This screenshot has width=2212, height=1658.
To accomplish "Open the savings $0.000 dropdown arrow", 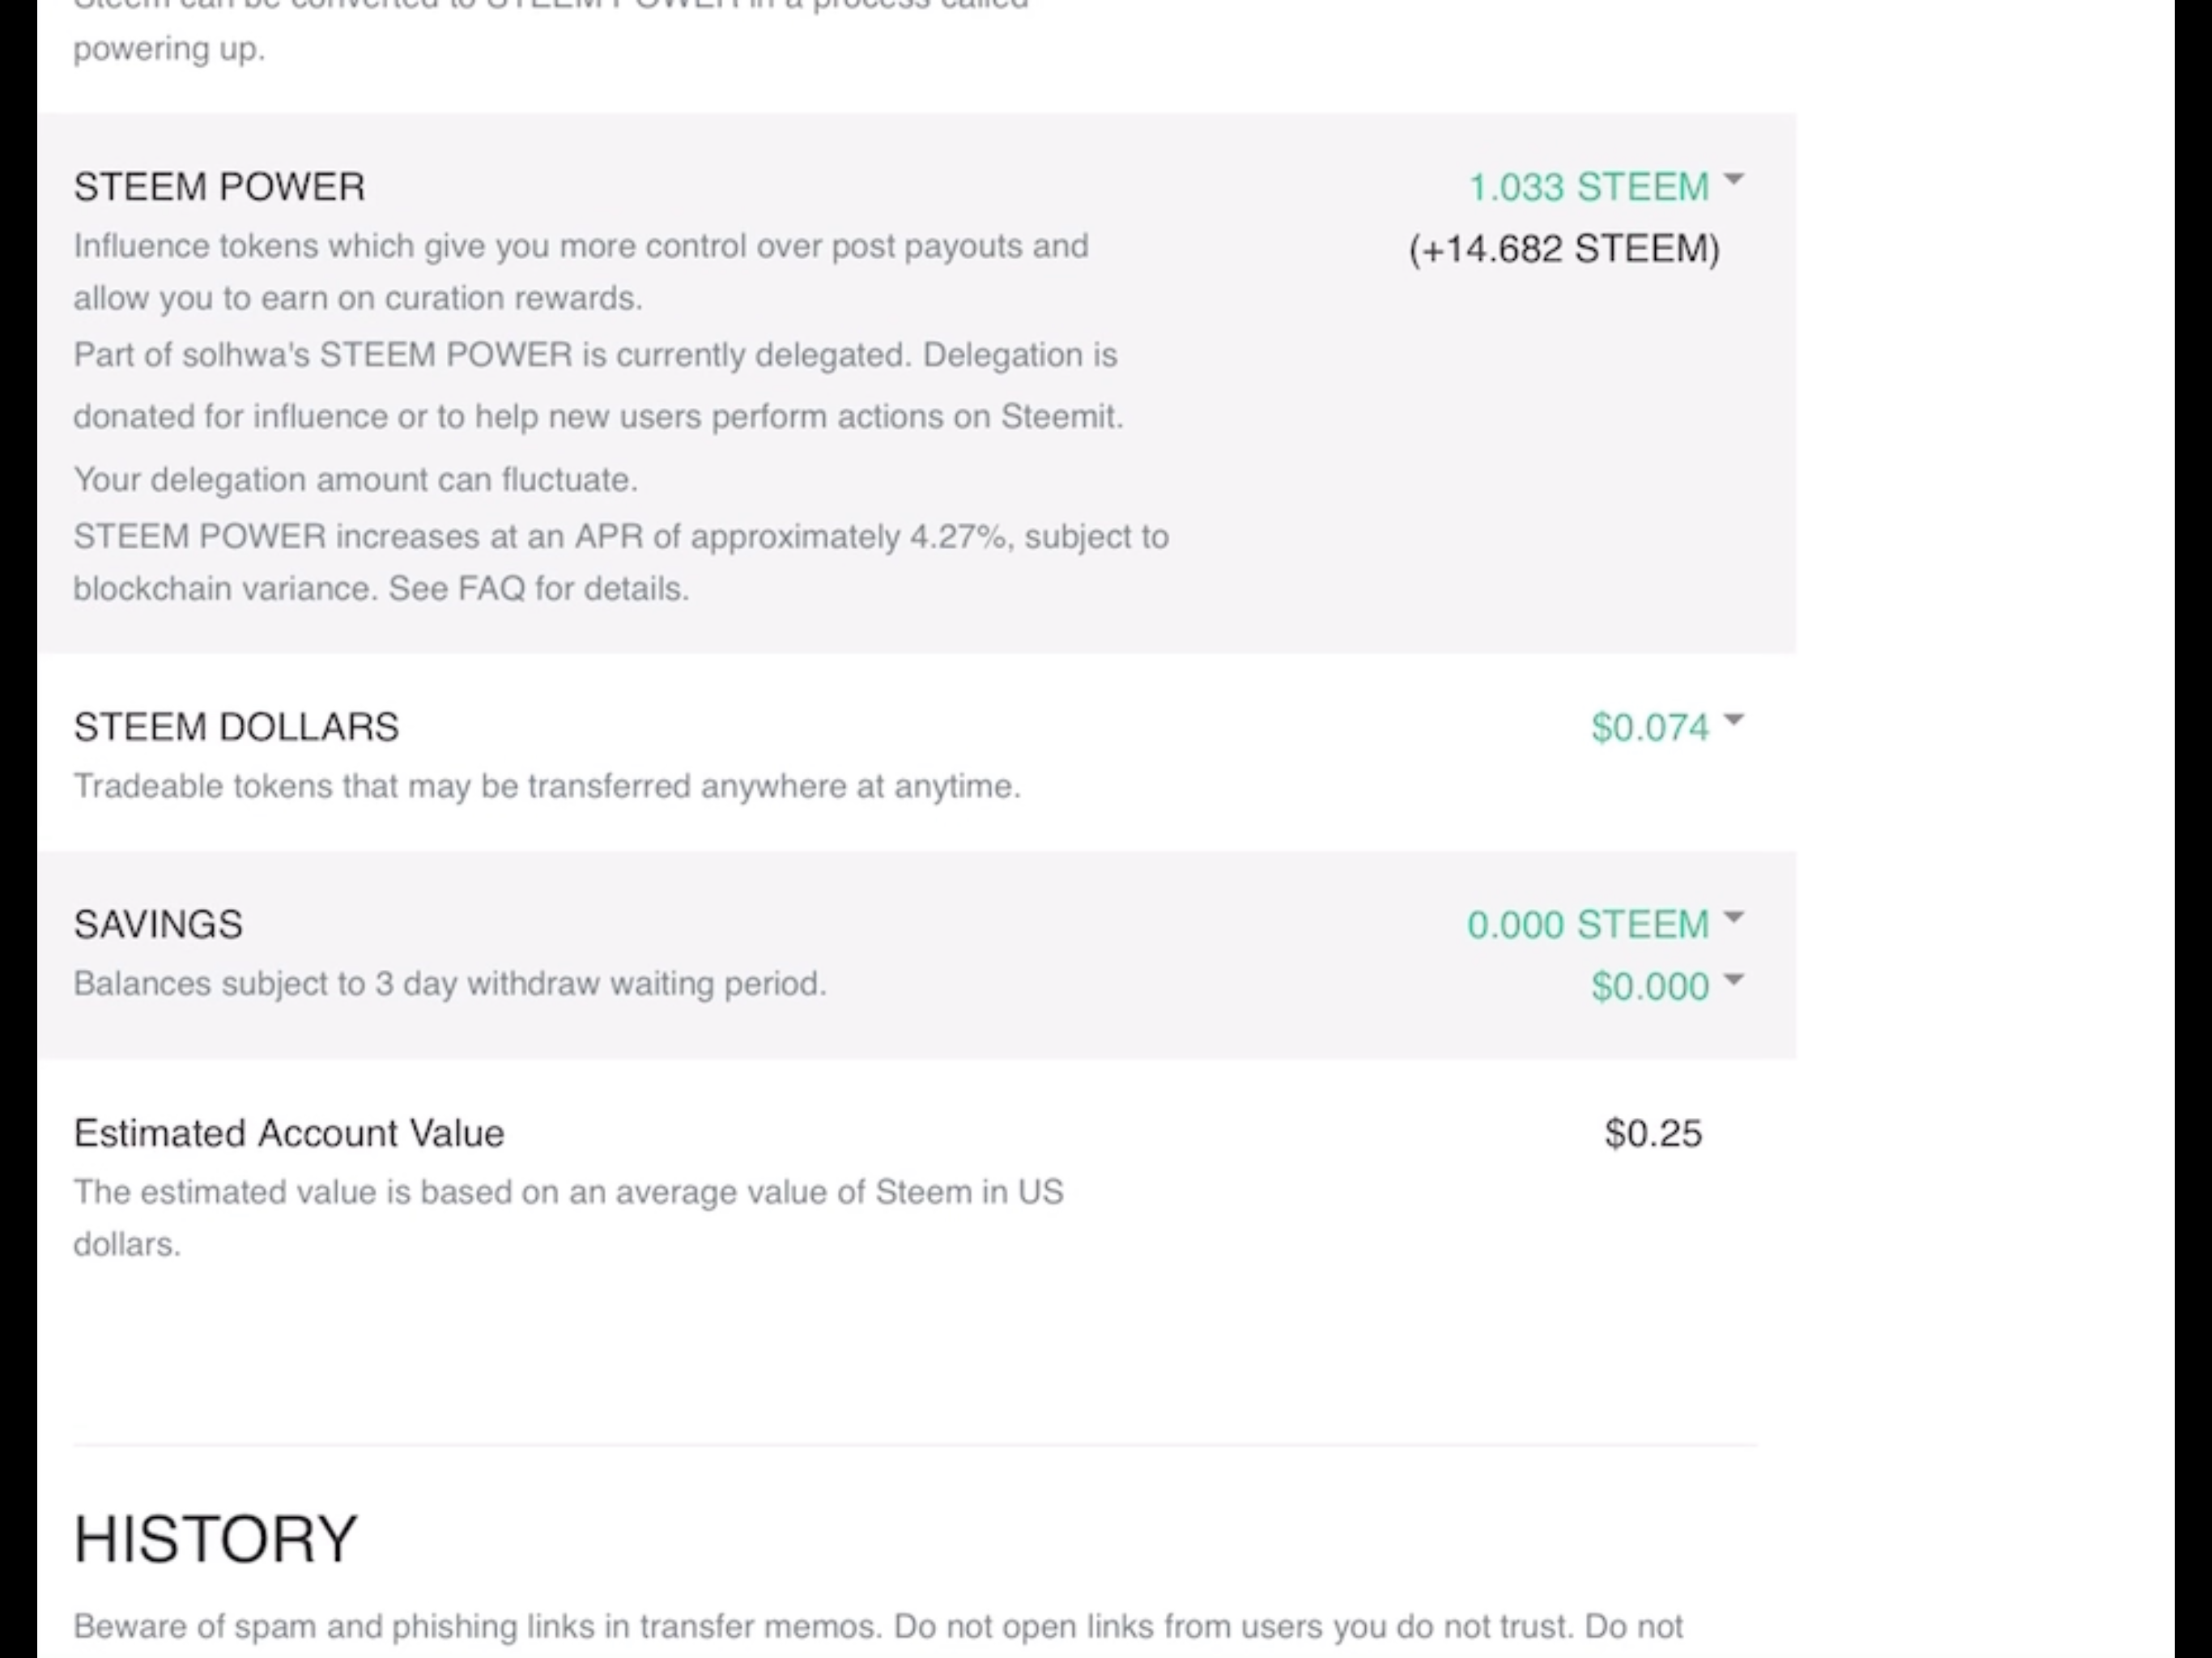I will 1734,980.
